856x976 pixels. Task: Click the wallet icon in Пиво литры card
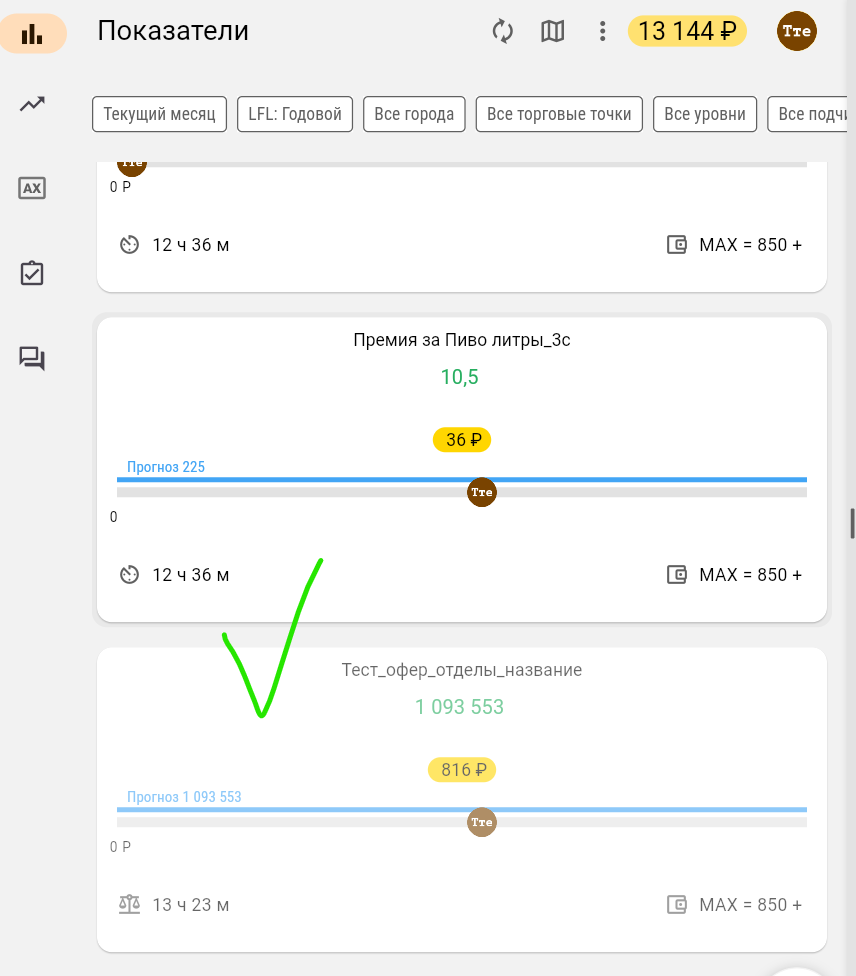pyautogui.click(x=677, y=575)
